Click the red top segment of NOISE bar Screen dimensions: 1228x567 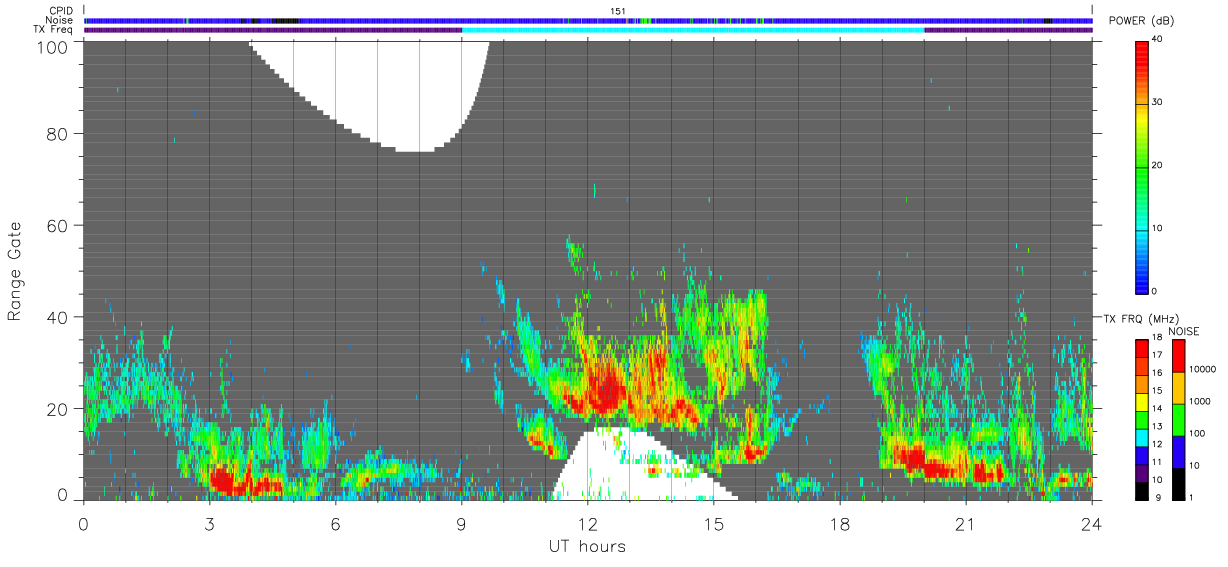pos(1179,356)
